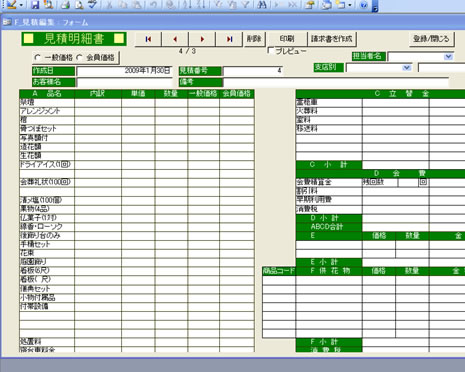
Task: Click the Save floppy disk toolbar icon
Action: pos(35,4)
